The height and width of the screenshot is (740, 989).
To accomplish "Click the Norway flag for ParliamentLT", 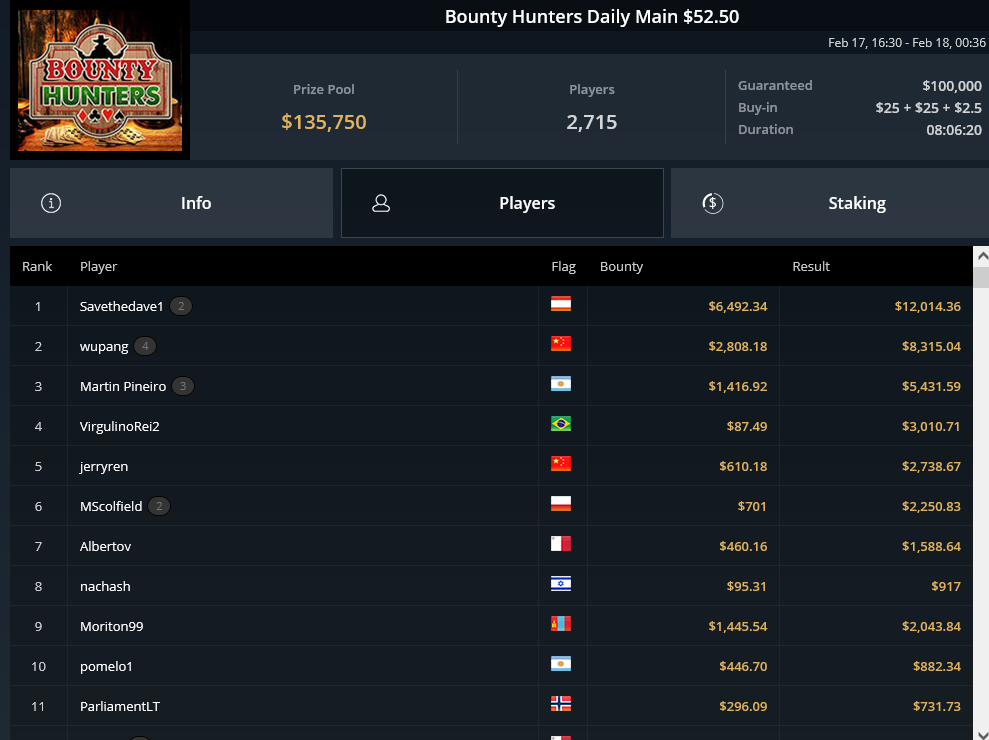I will click(x=561, y=704).
